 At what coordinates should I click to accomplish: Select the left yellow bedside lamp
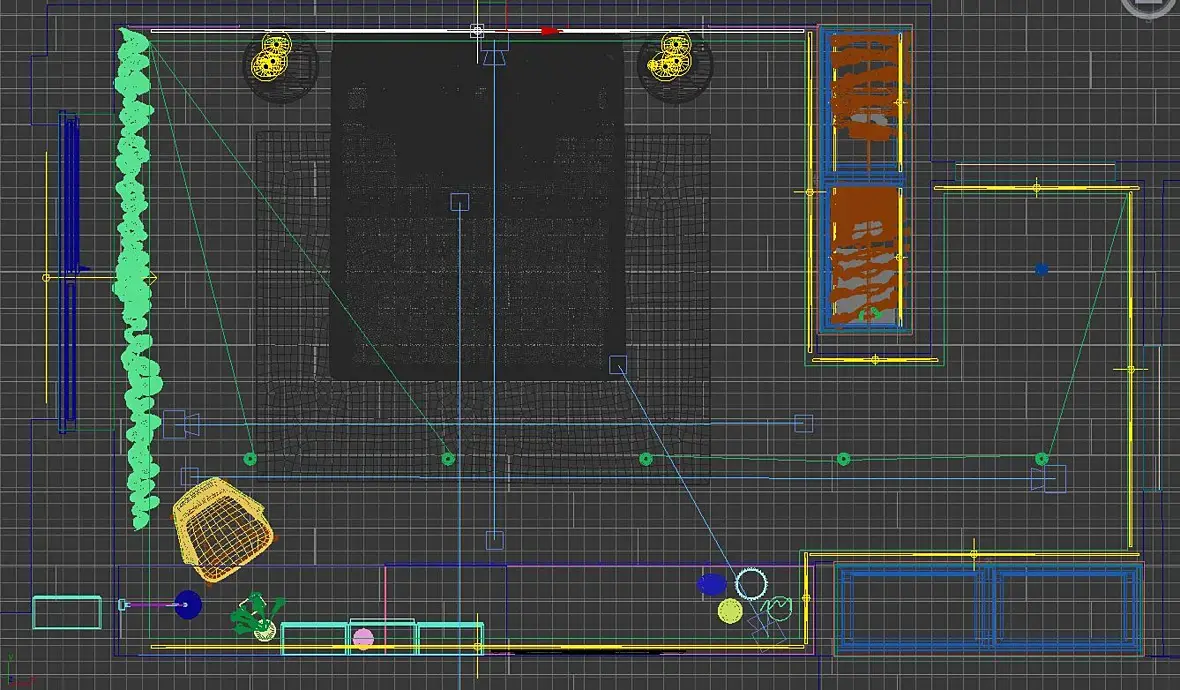272,56
